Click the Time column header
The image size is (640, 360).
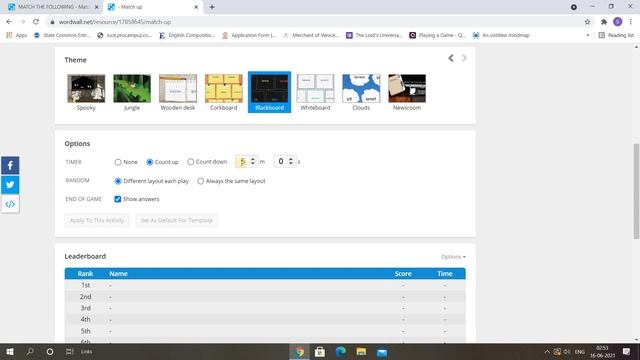[x=444, y=274]
